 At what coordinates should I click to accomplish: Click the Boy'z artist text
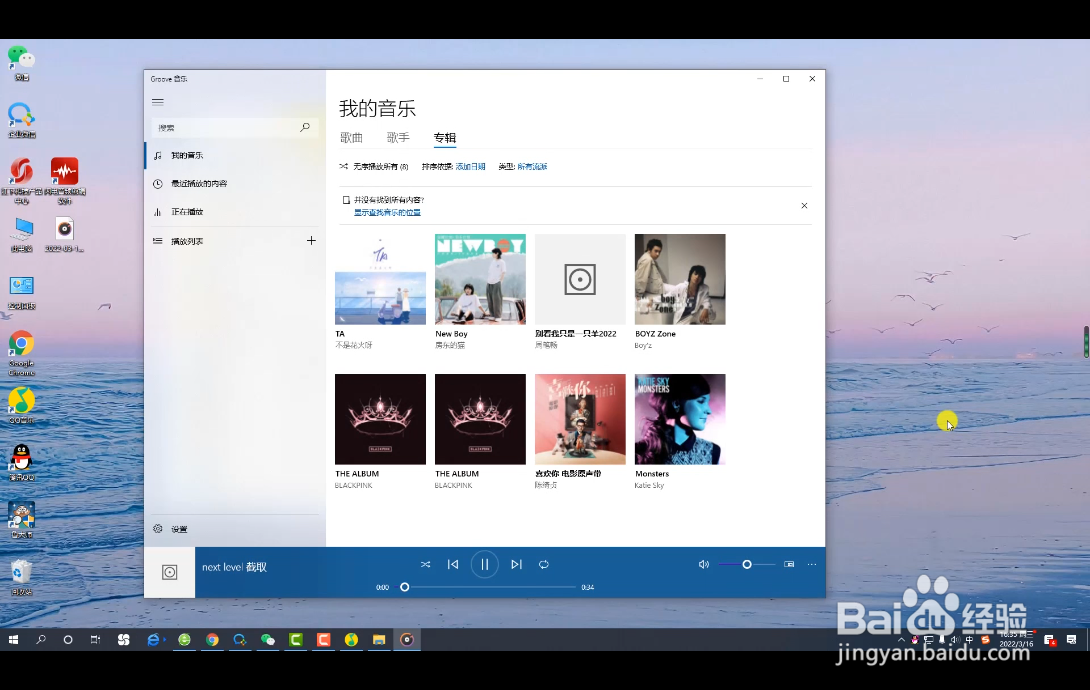tap(643, 345)
